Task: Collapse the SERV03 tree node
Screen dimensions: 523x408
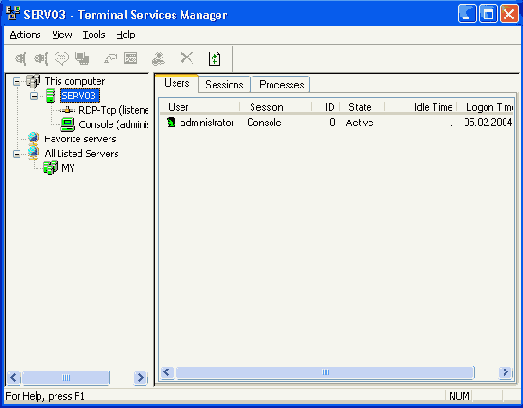Action: click(x=34, y=96)
